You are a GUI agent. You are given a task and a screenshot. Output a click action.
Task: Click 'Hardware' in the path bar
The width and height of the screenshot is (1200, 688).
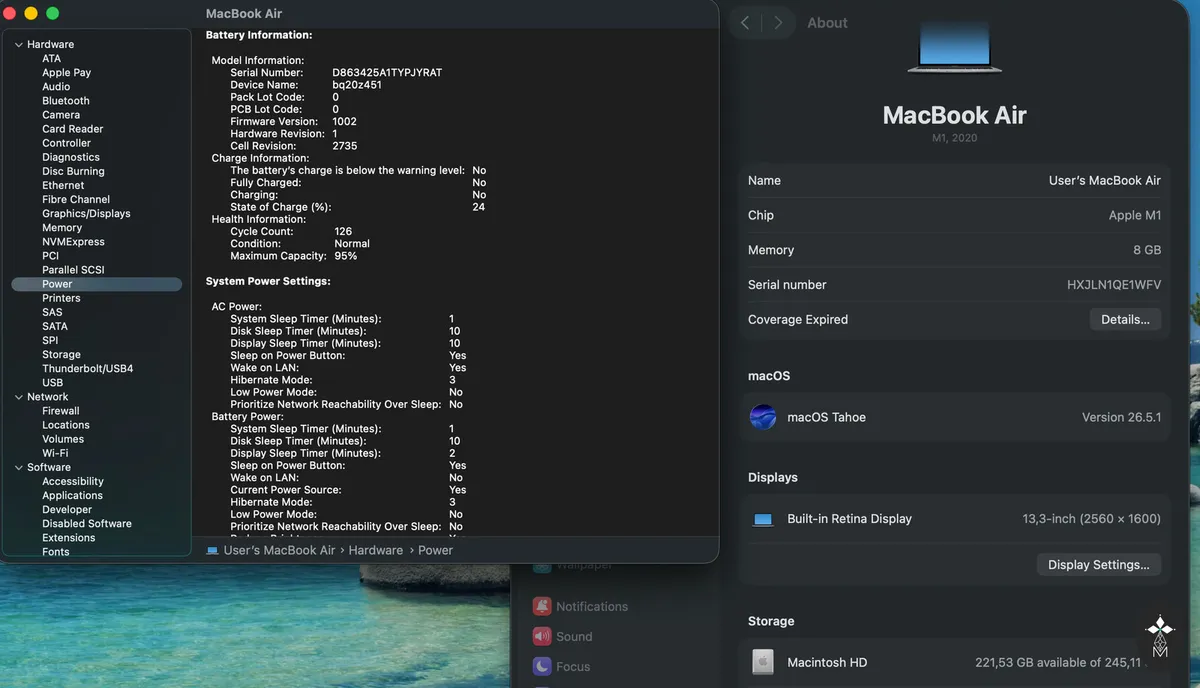[x=376, y=550]
